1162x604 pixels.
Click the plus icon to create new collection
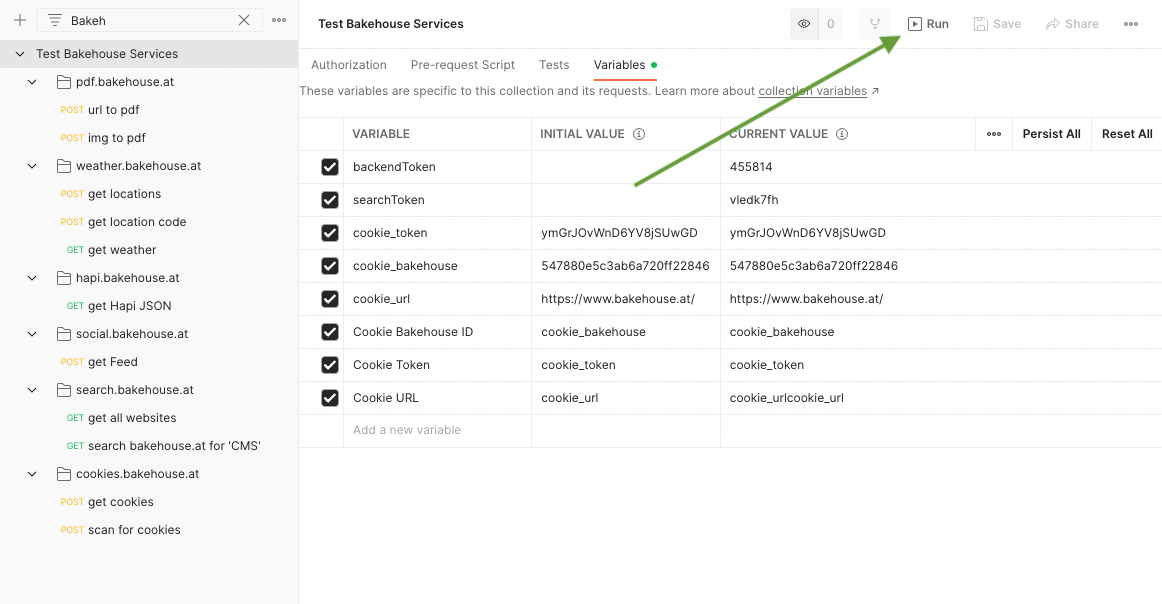click(19, 20)
